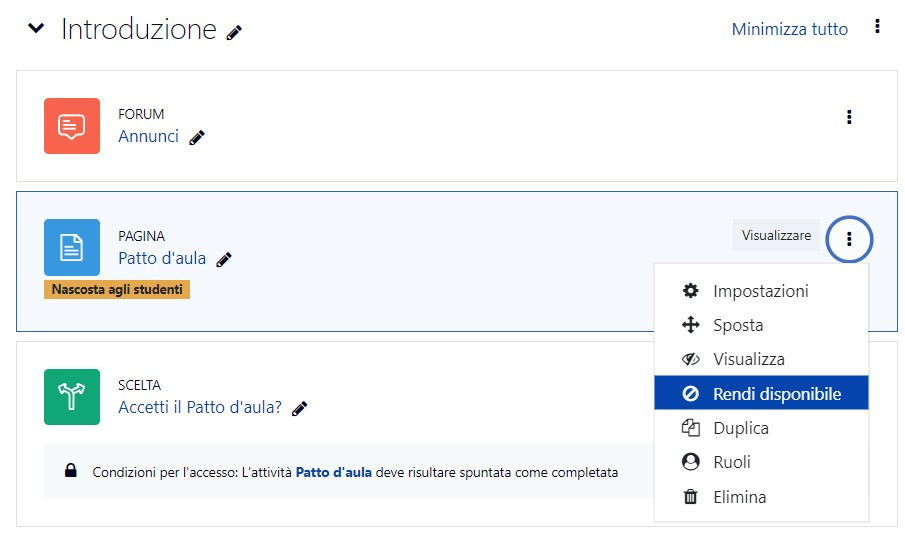Open the Annunci forum link
905x533 pixels.
pyautogui.click(x=148, y=136)
